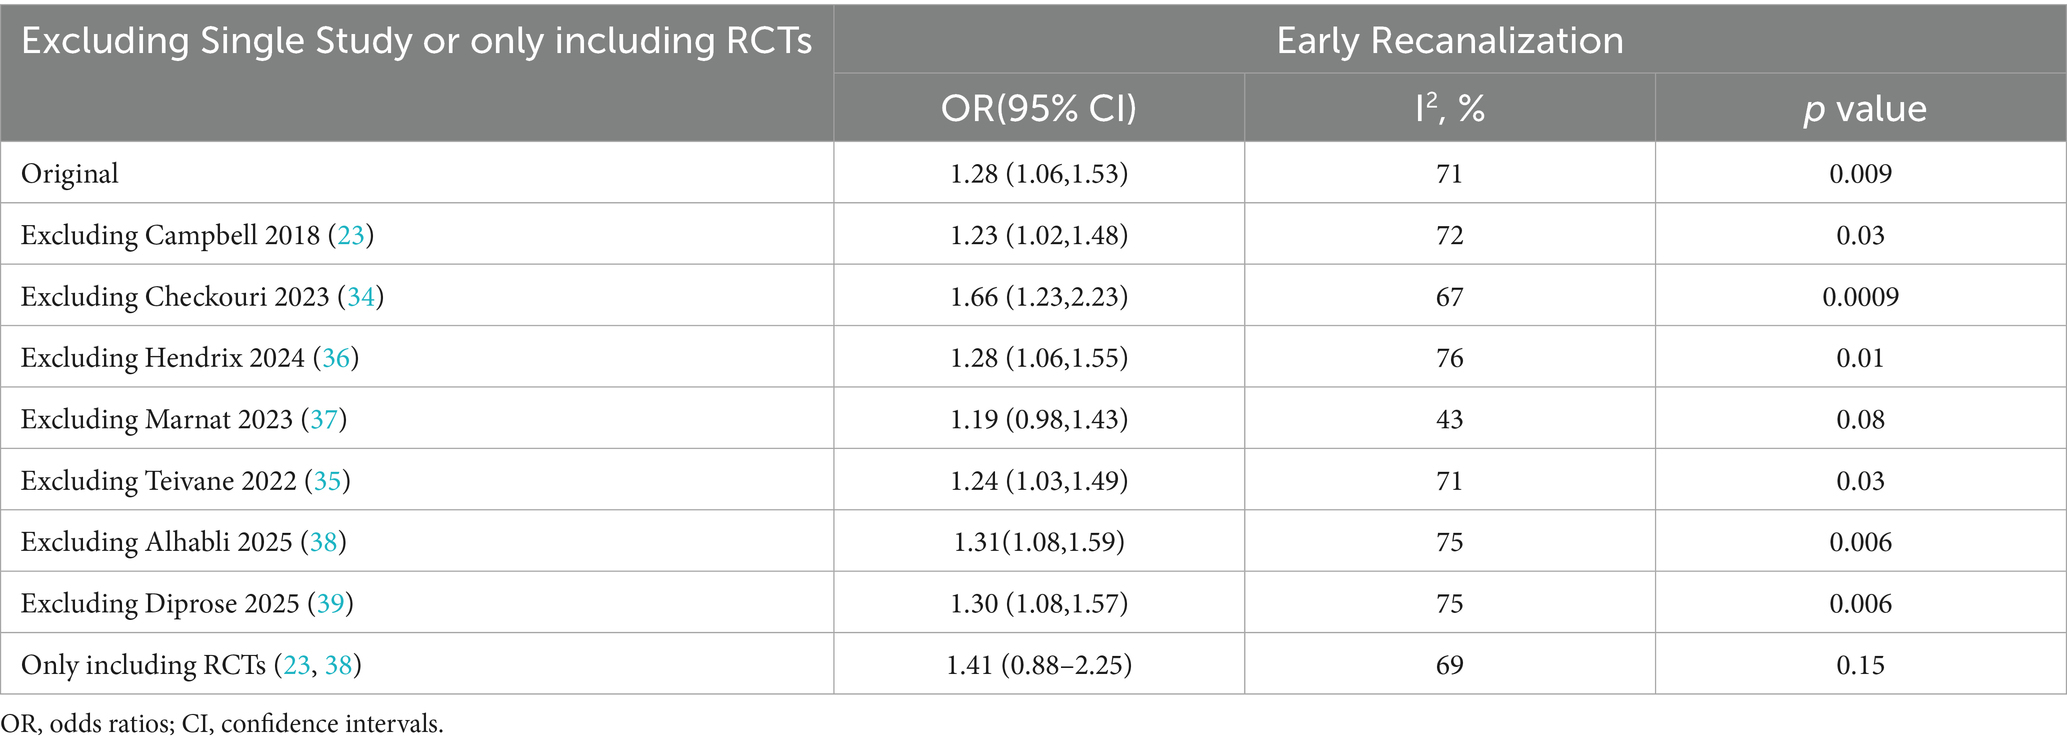The width and height of the screenshot is (2067, 746).
Task: Open citation 39 beside Diprose 2025
Action: (330, 604)
